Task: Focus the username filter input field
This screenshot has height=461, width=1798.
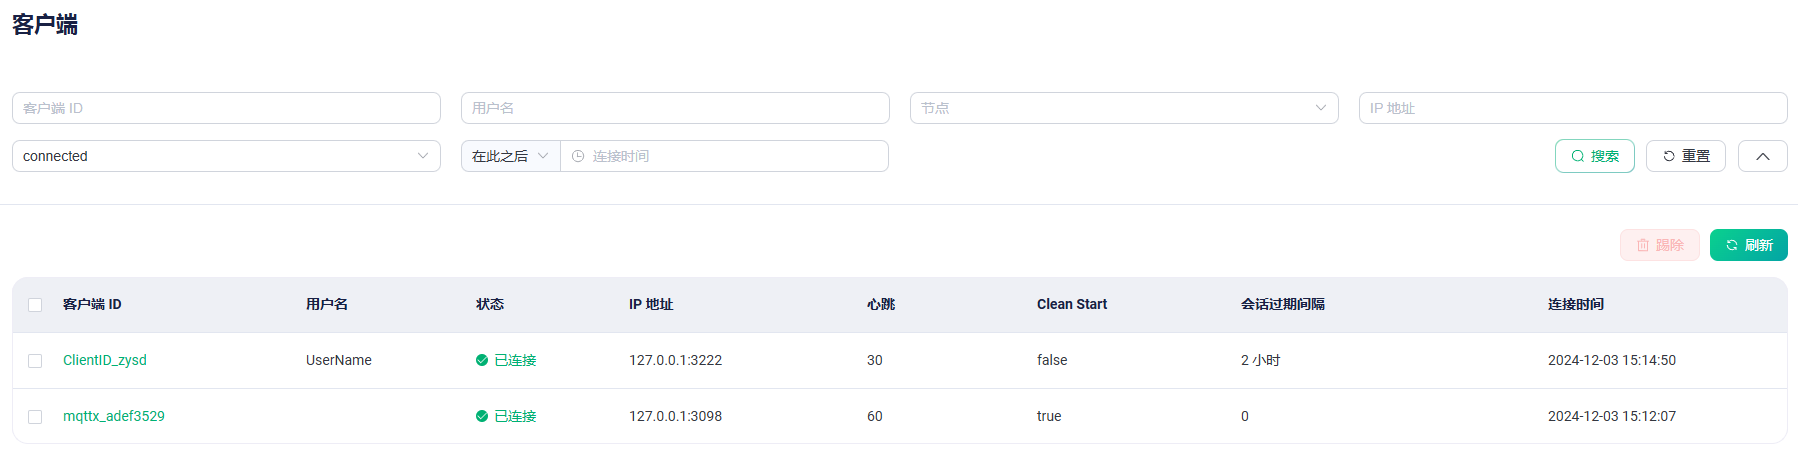Action: (x=675, y=108)
